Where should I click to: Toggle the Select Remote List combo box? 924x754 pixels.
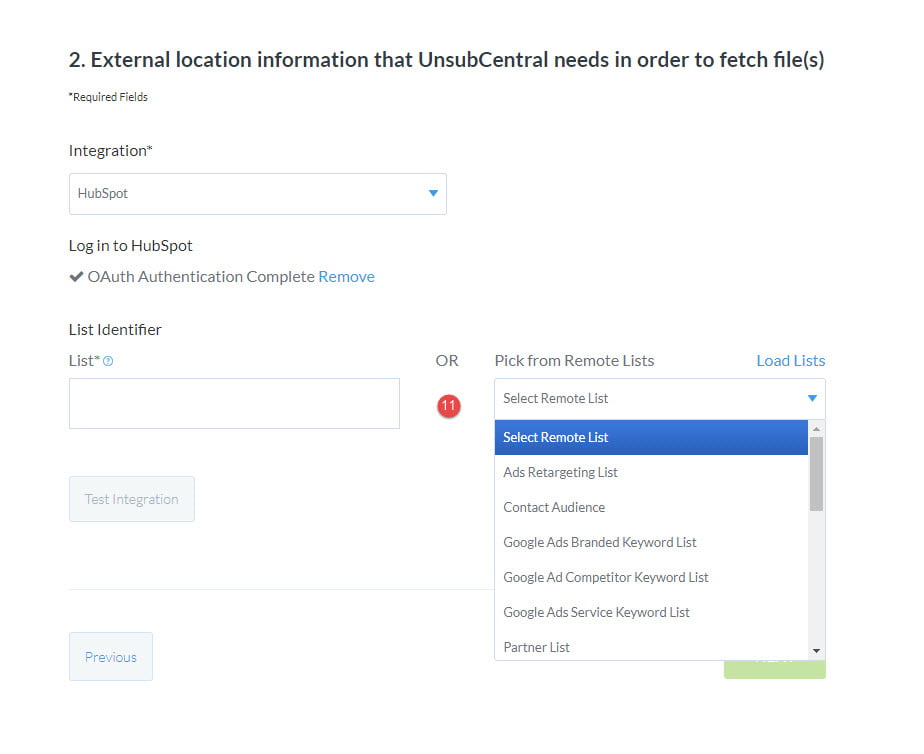[660, 399]
